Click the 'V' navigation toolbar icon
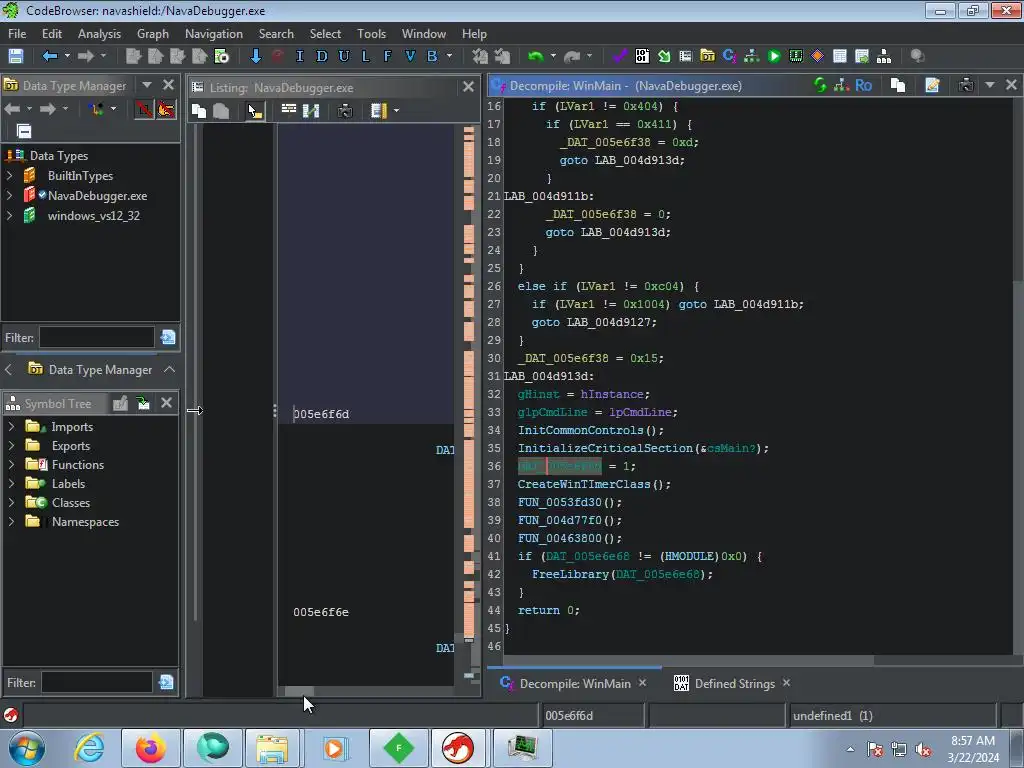This screenshot has height=768, width=1024. tap(409, 56)
